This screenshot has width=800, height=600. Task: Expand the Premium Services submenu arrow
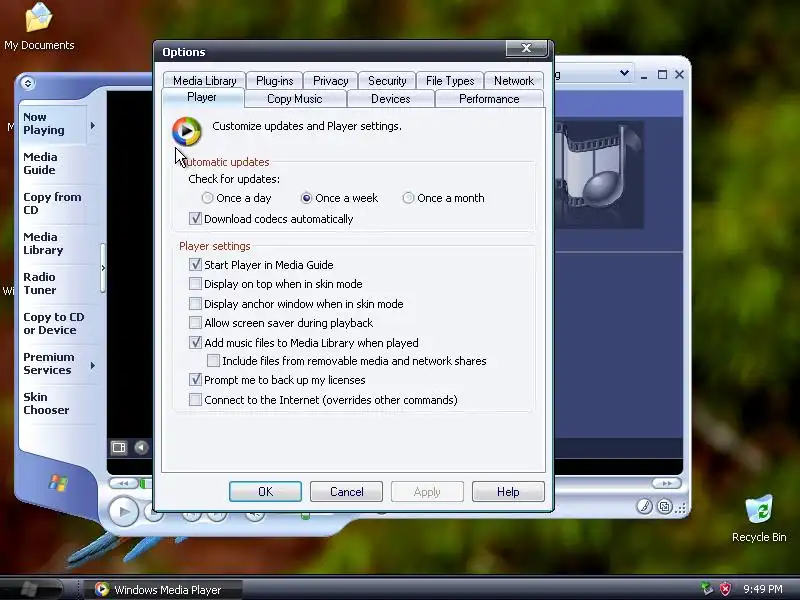pos(93,365)
